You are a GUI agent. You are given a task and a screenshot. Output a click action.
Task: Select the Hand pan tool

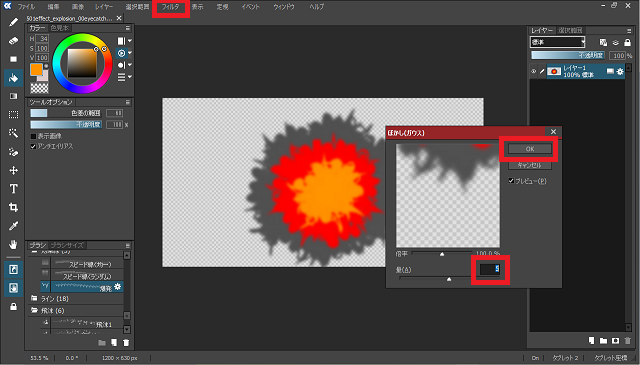[x=13, y=245]
